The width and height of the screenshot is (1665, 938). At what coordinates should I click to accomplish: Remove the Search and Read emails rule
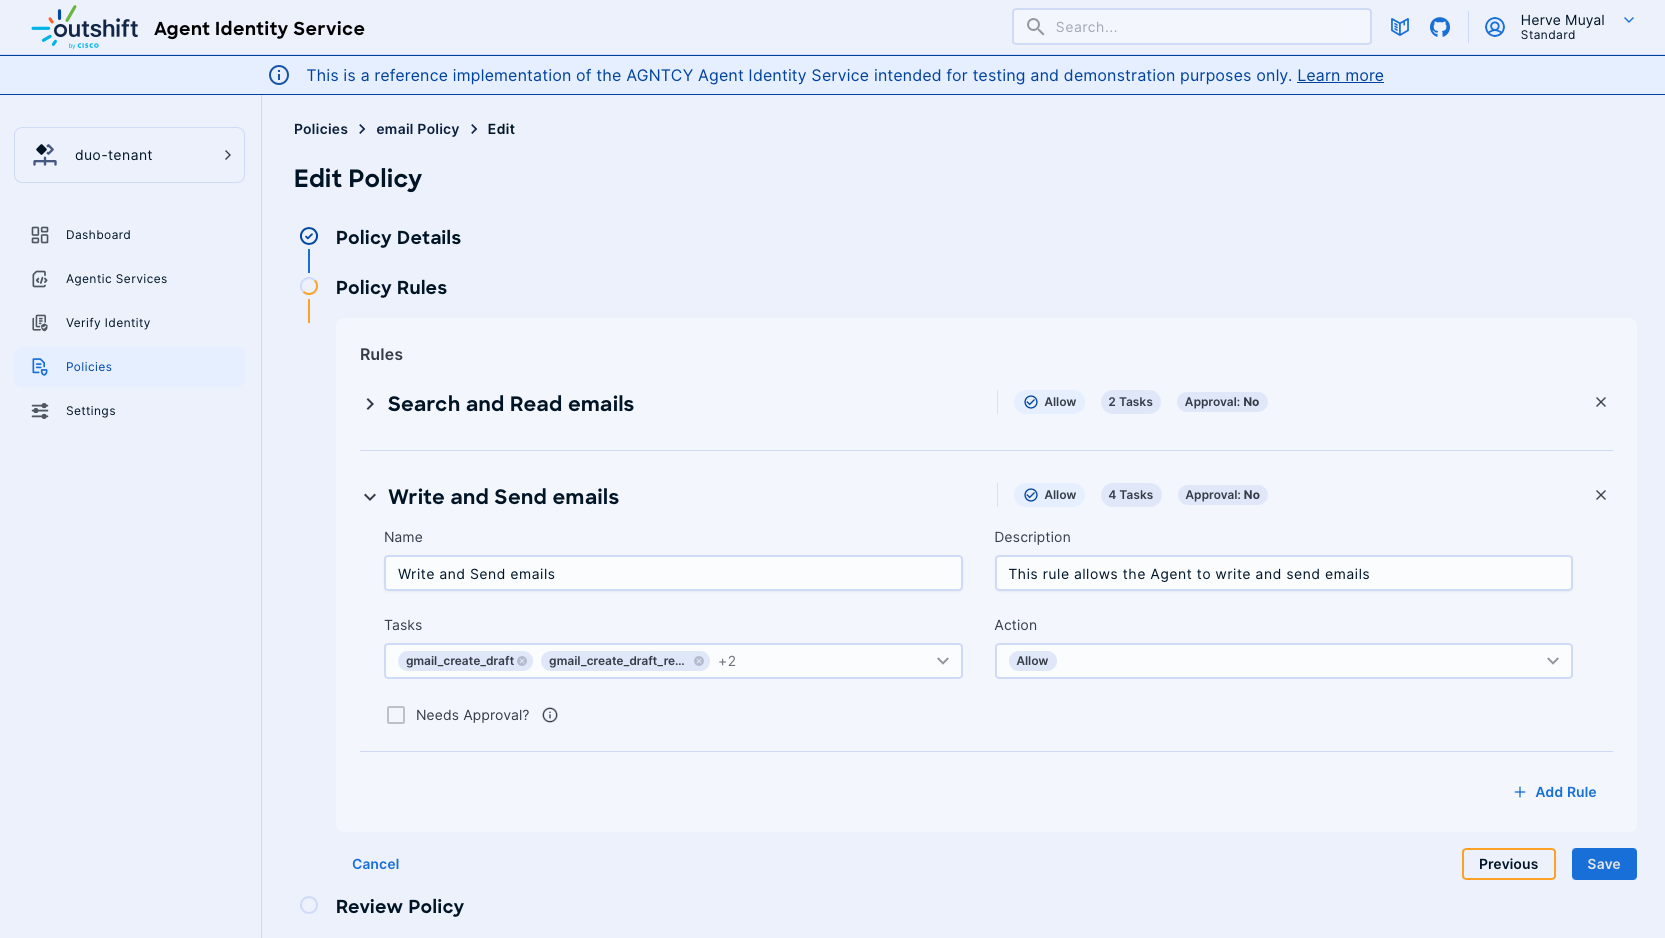(x=1601, y=402)
